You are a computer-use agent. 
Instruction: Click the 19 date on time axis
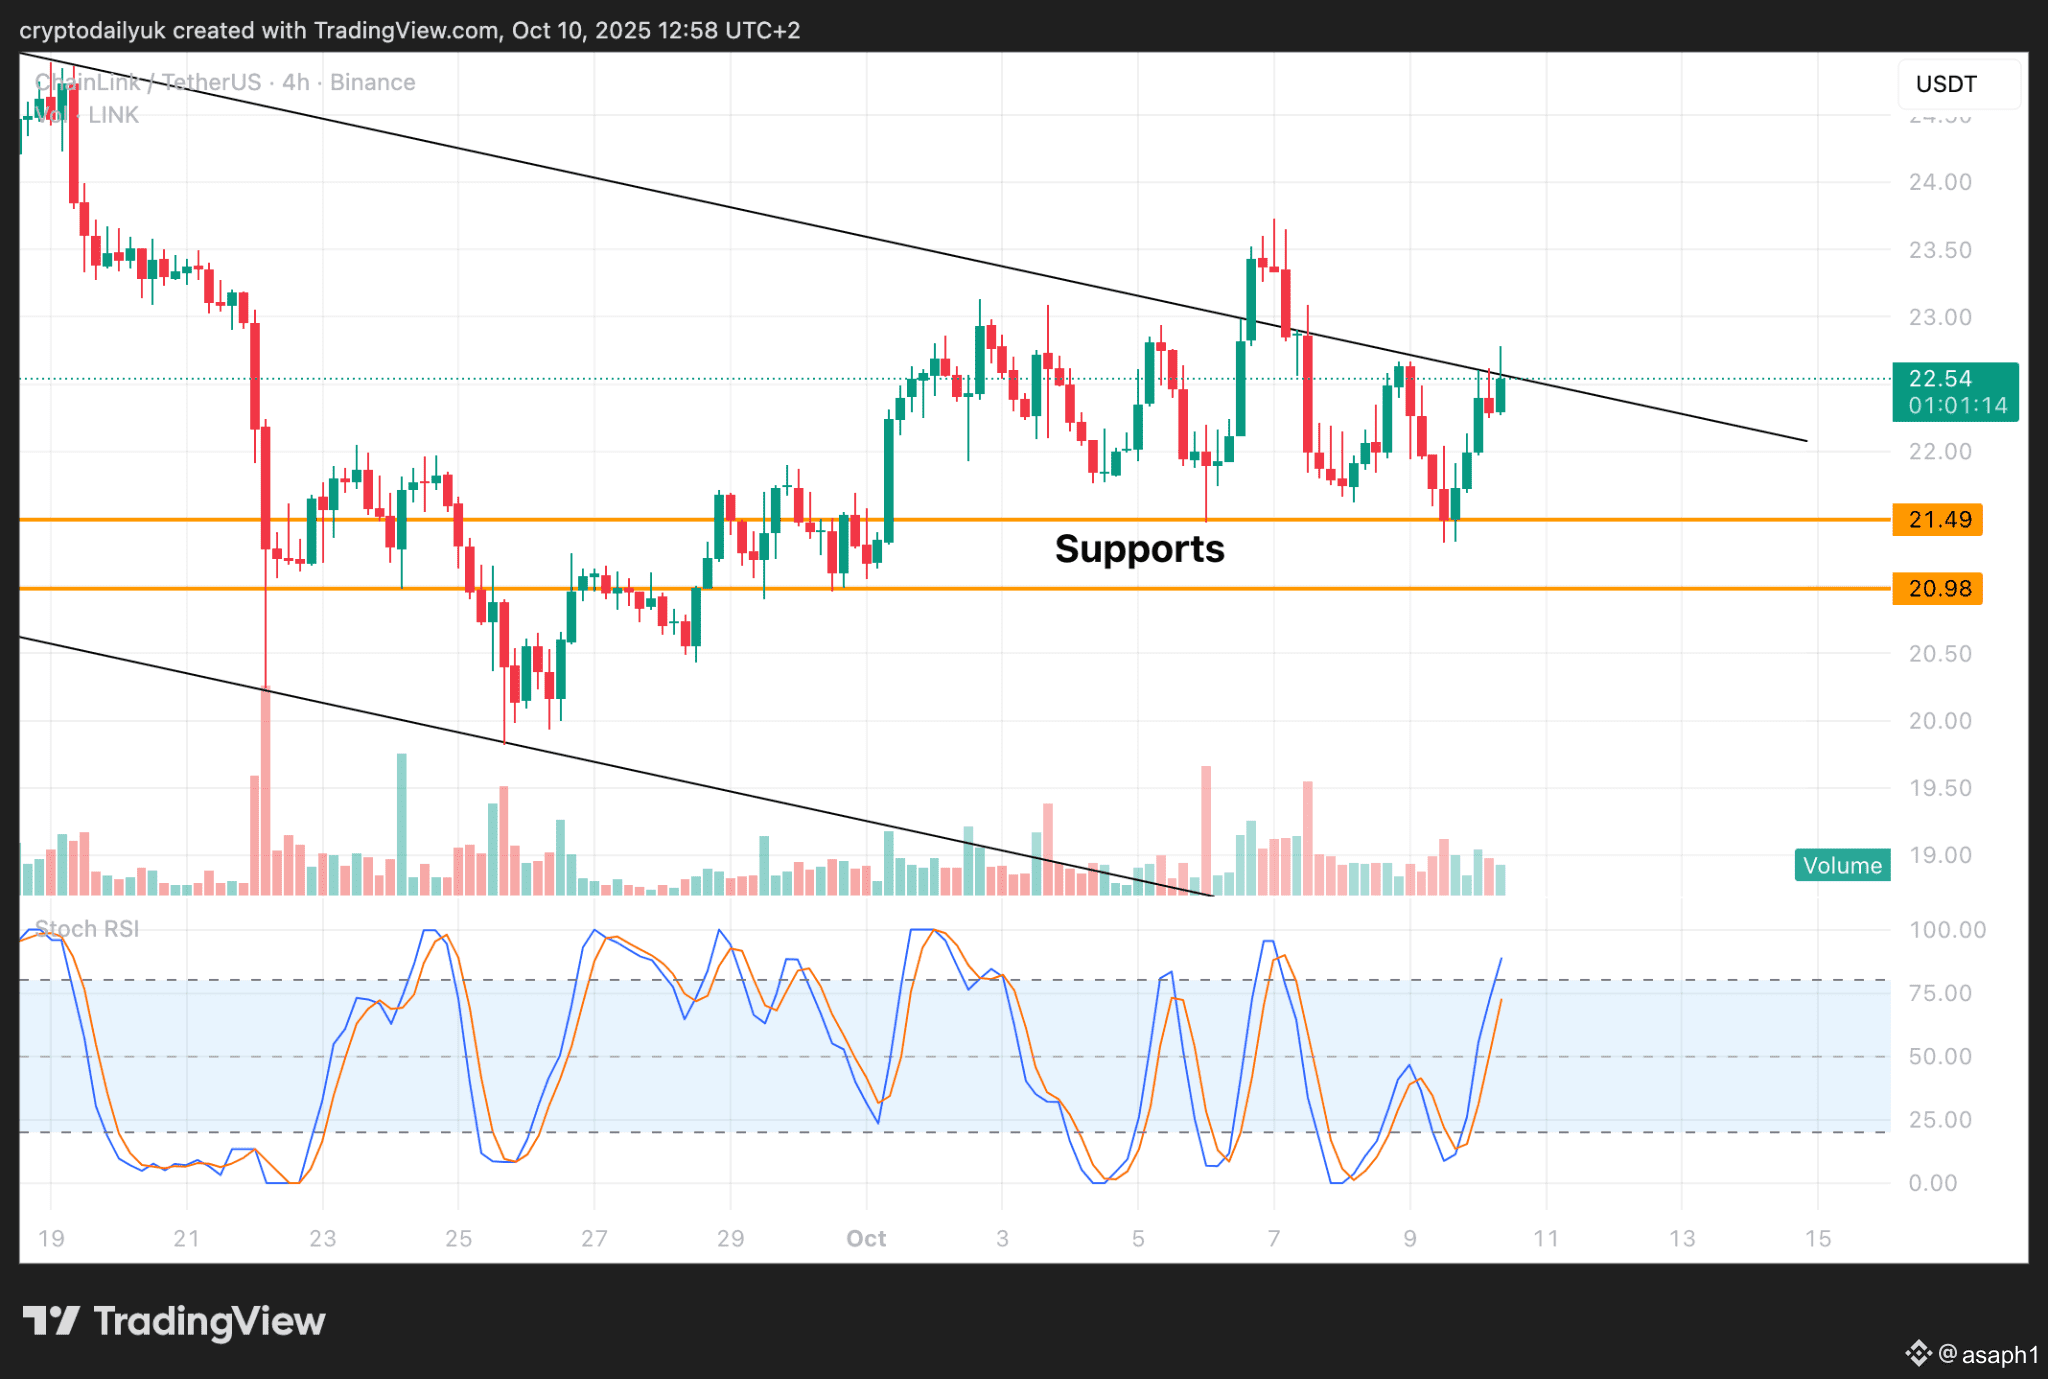[51, 1238]
